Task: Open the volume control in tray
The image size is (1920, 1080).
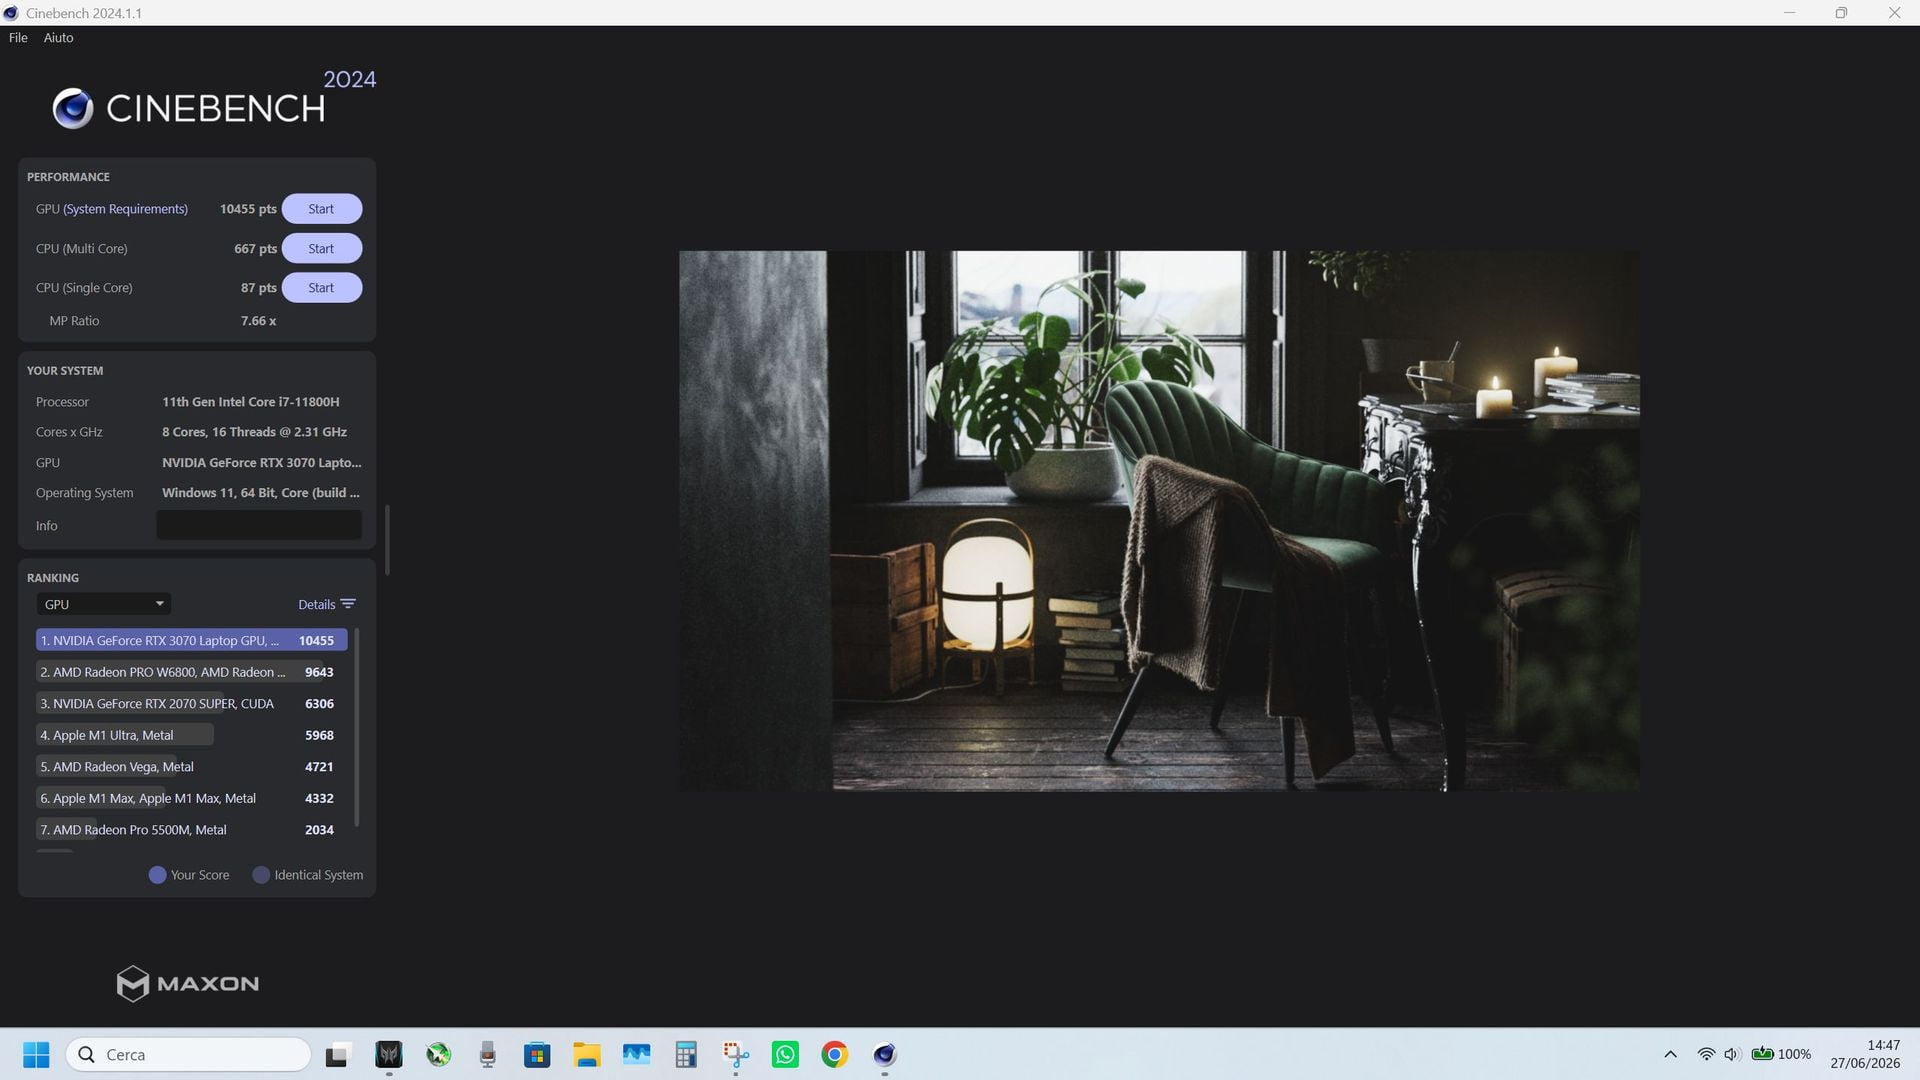Action: click(1732, 1055)
